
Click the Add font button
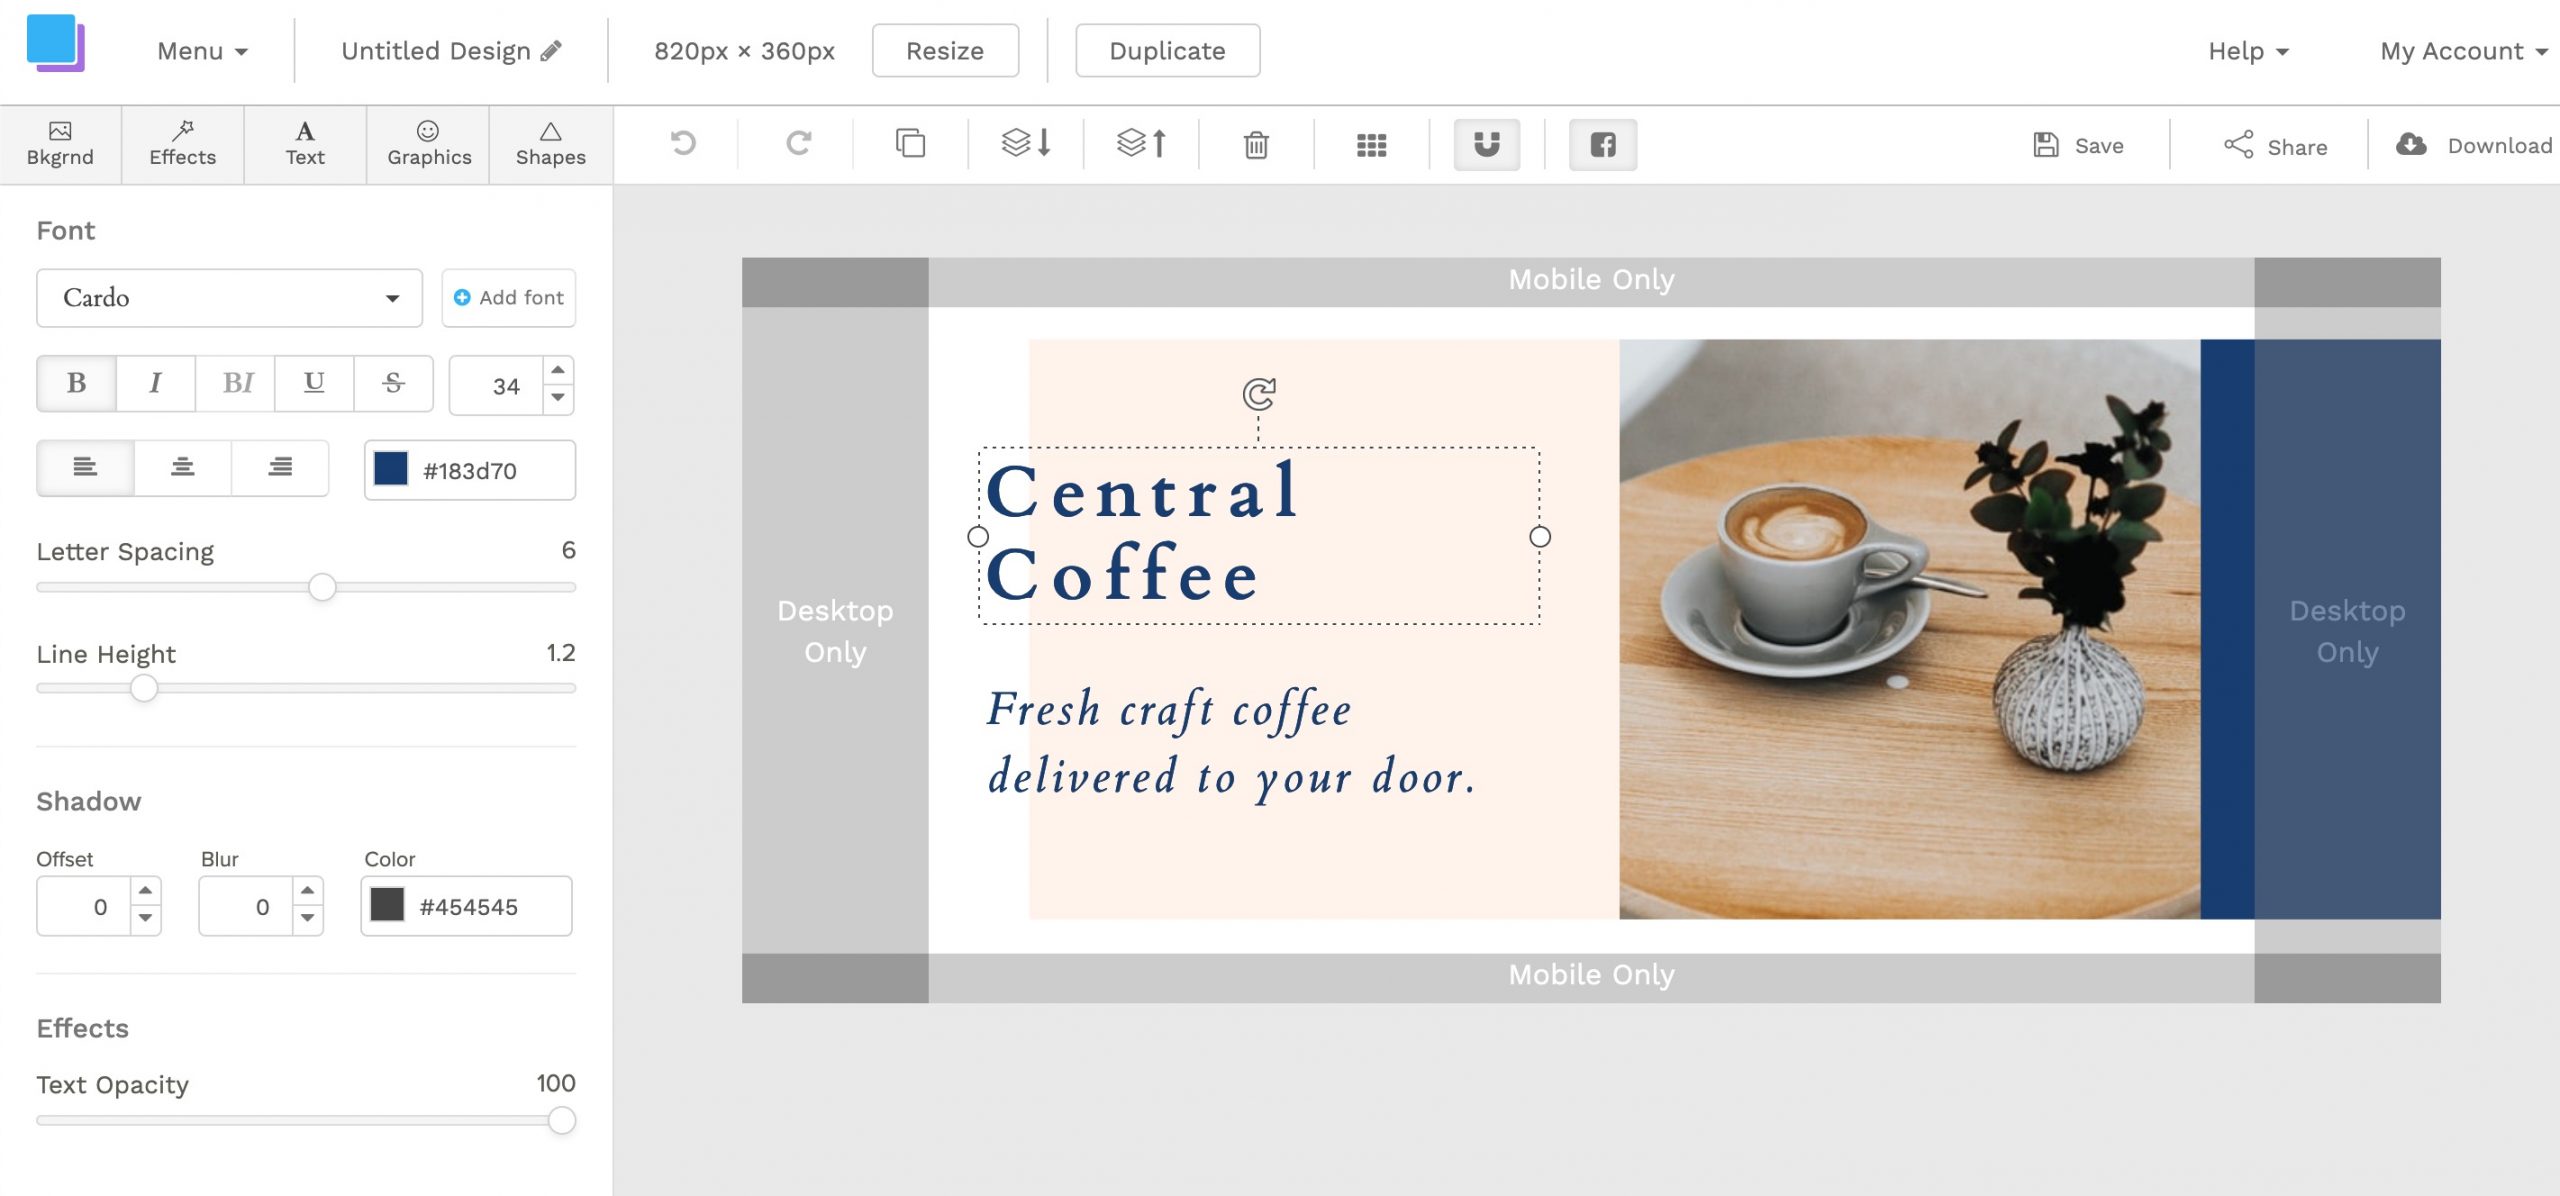[509, 299]
